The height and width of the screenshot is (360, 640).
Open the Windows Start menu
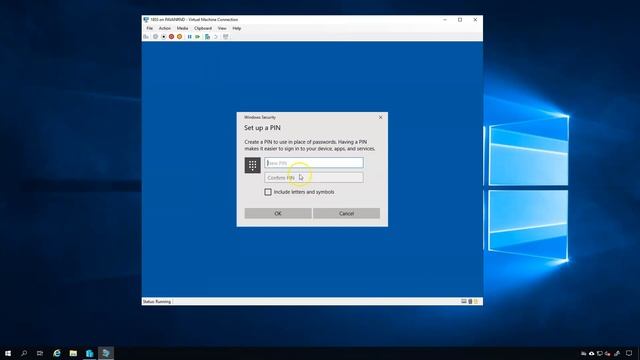point(8,353)
